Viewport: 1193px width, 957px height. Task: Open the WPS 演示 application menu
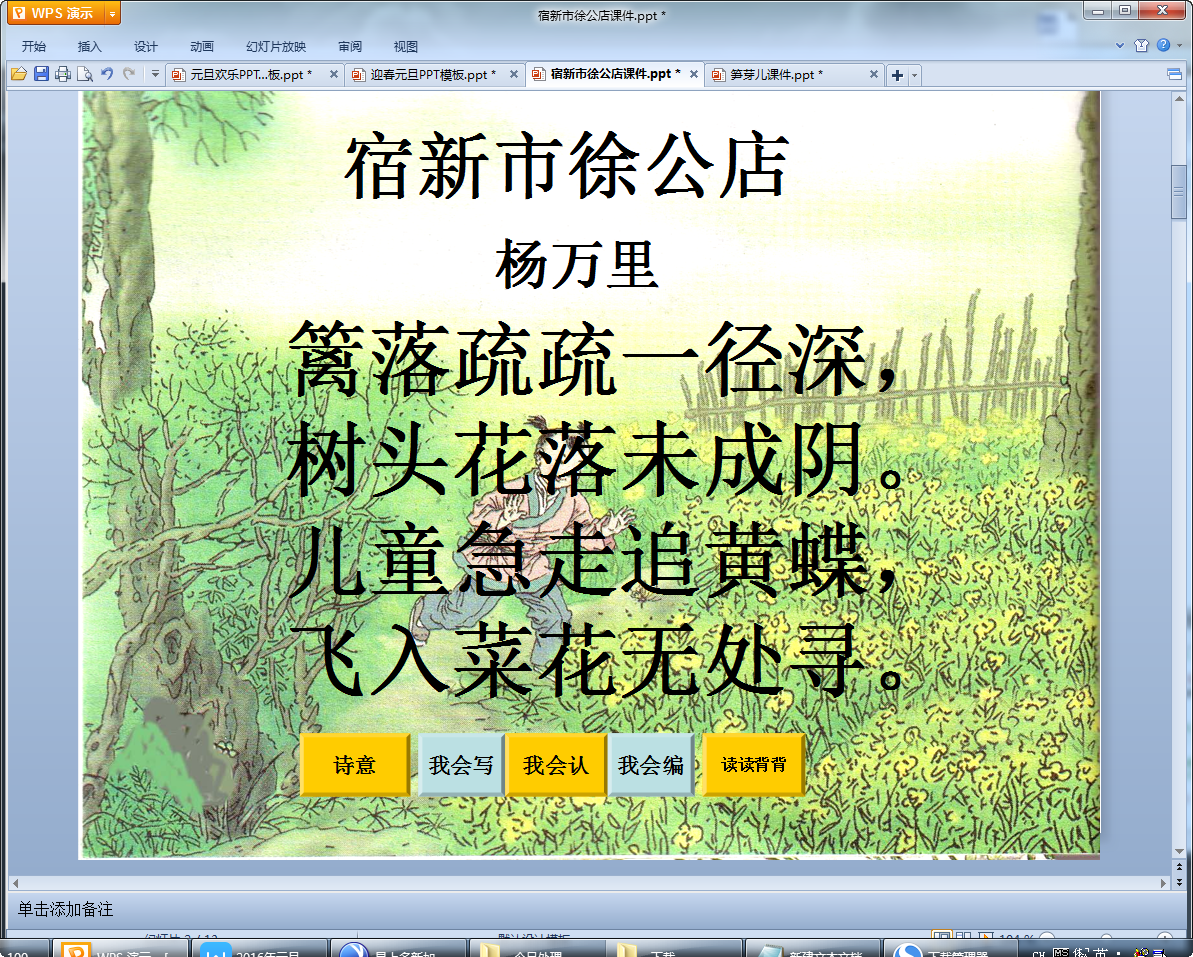pos(55,13)
